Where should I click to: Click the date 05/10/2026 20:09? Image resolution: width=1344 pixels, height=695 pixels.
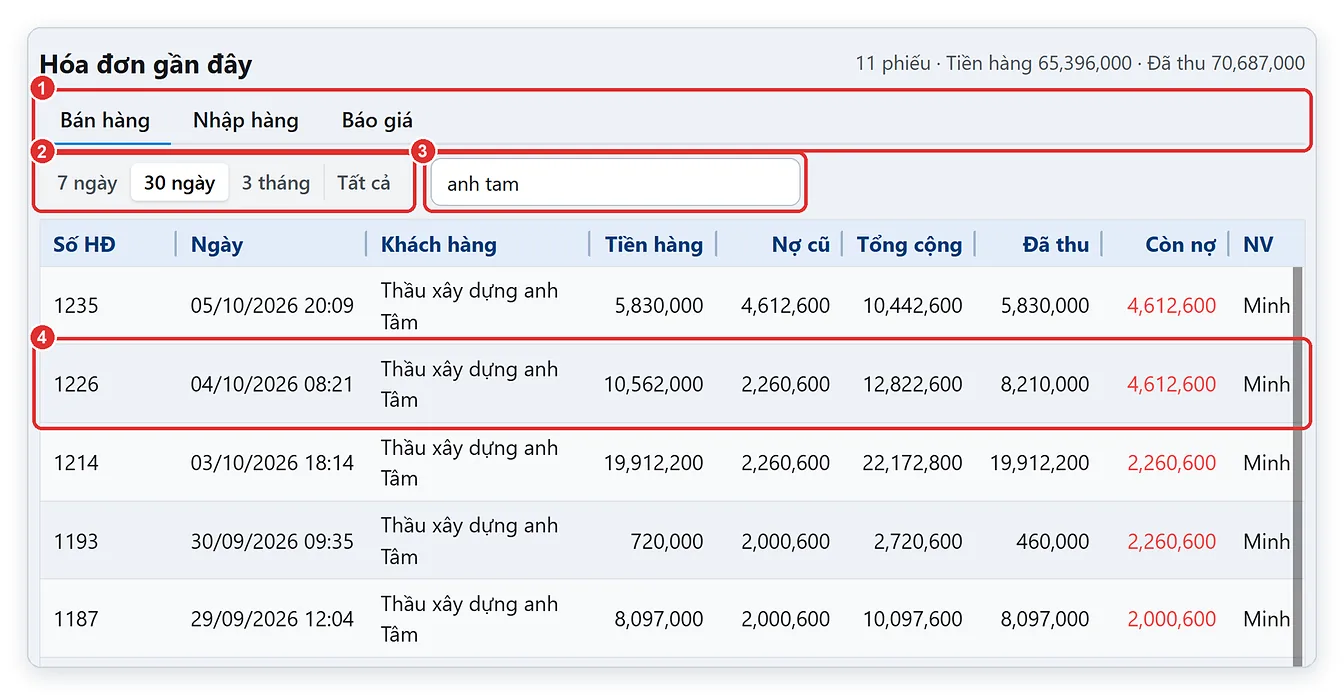pyautogui.click(x=272, y=306)
